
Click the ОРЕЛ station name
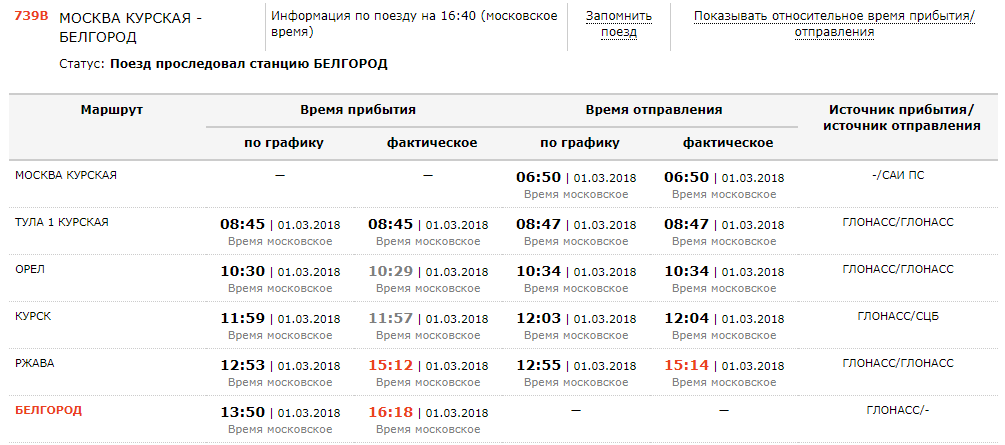30,269
